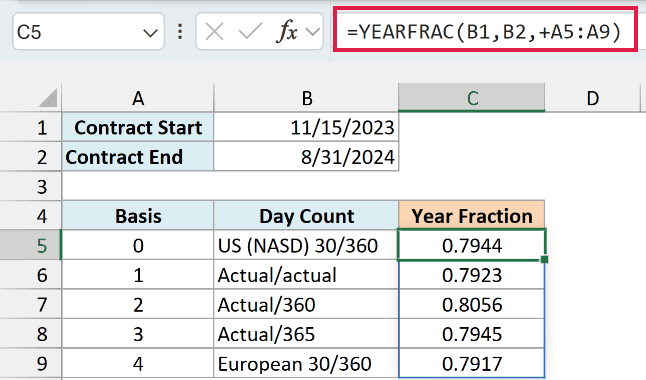Click the three-dot formula bar handle
The height and width of the screenshot is (380, 646).
(x=180, y=32)
